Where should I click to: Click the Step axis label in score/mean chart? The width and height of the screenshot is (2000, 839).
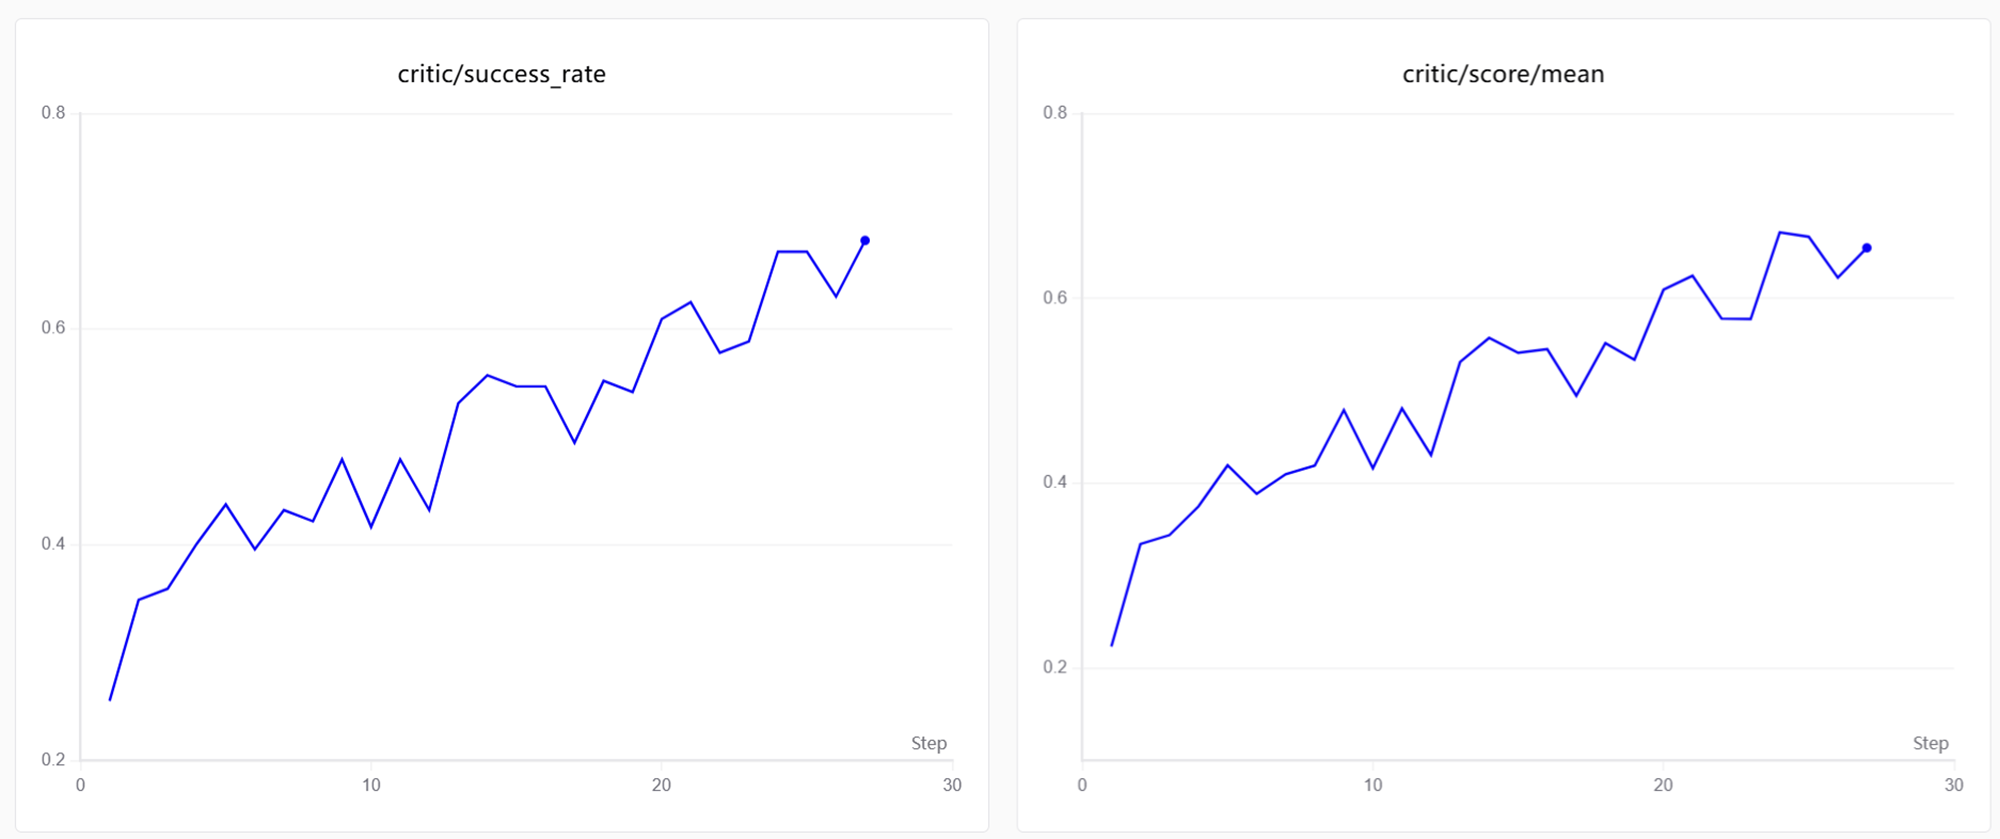coord(1930,743)
